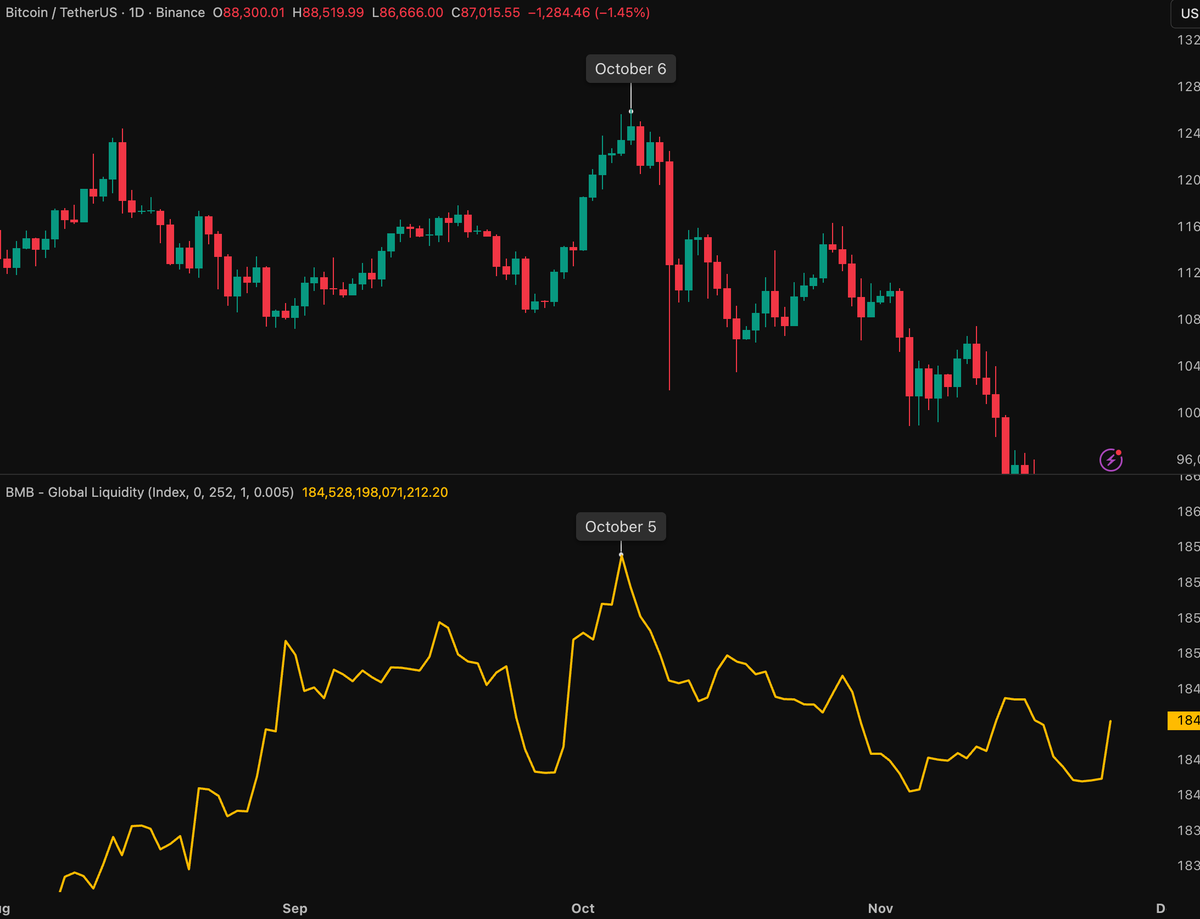Select the October 6 annotation label
The width and height of the screenshot is (1200, 919).
[630, 69]
